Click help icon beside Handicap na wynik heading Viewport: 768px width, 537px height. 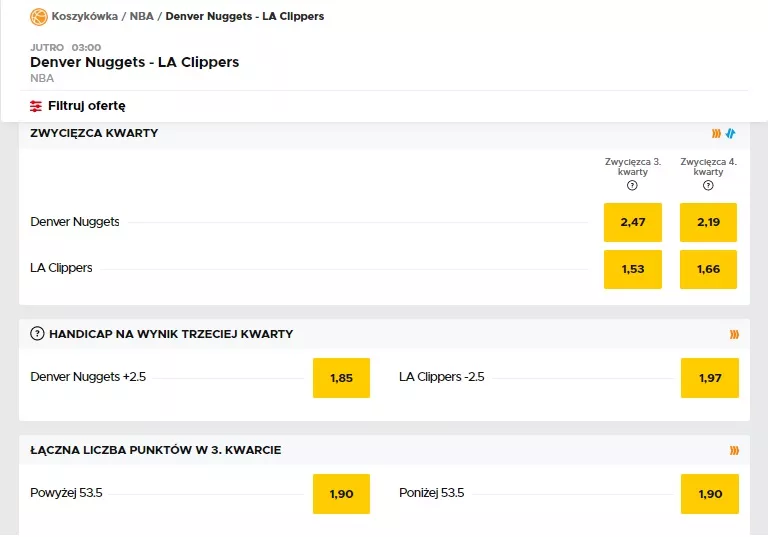38,334
